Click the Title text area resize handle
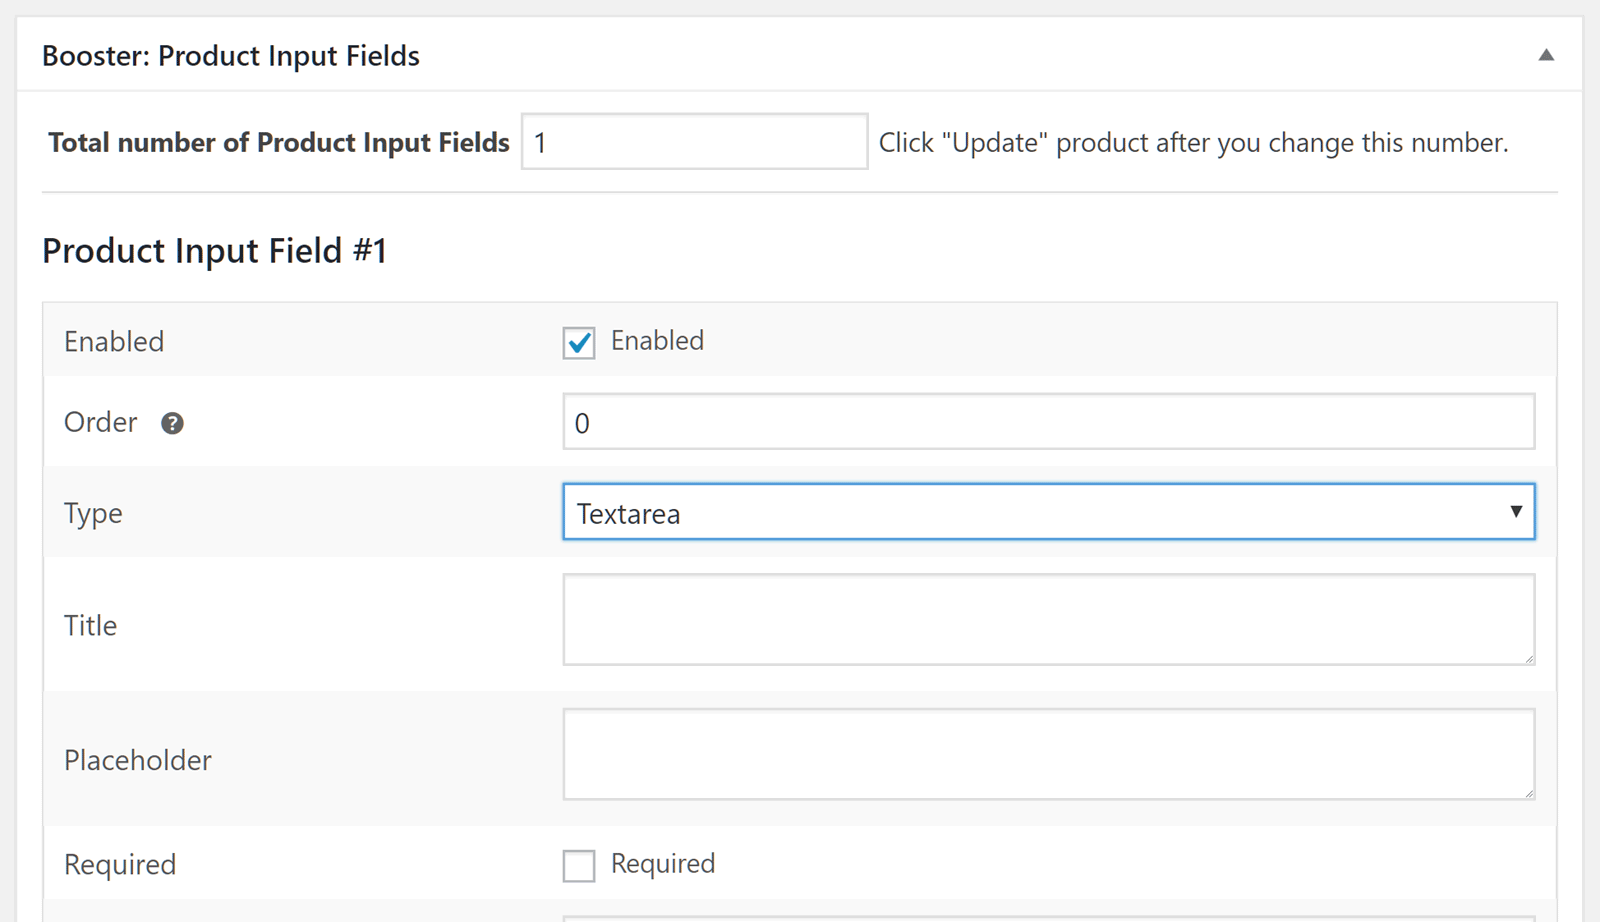1600x922 pixels. [x=1529, y=659]
